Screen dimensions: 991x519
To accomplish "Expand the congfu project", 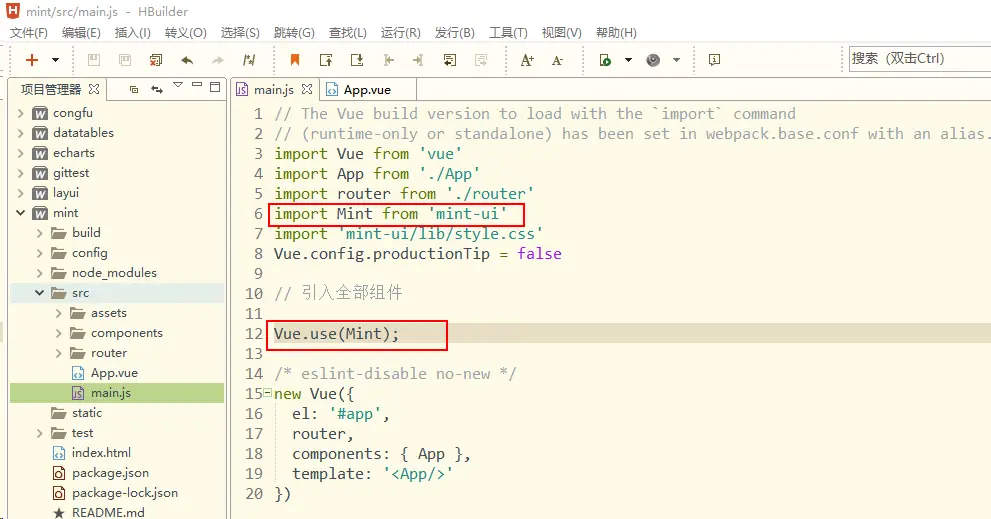I will pyautogui.click(x=20, y=113).
